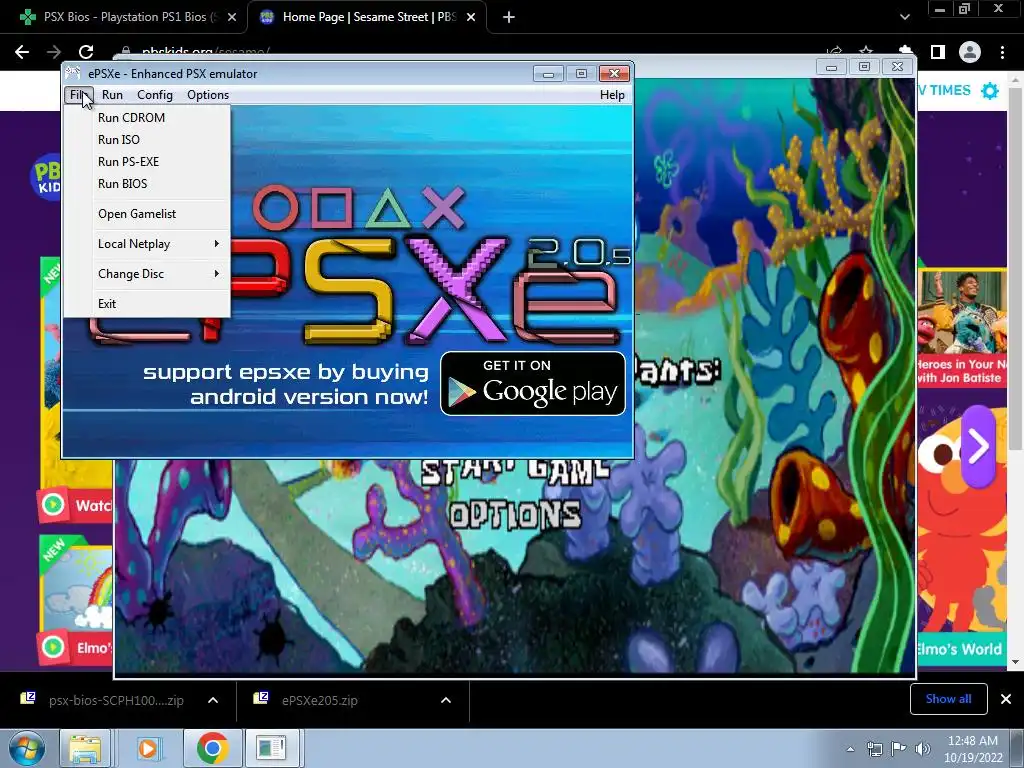Close the Sesame Street browser tab
This screenshot has height=768, width=1024.
tap(471, 17)
